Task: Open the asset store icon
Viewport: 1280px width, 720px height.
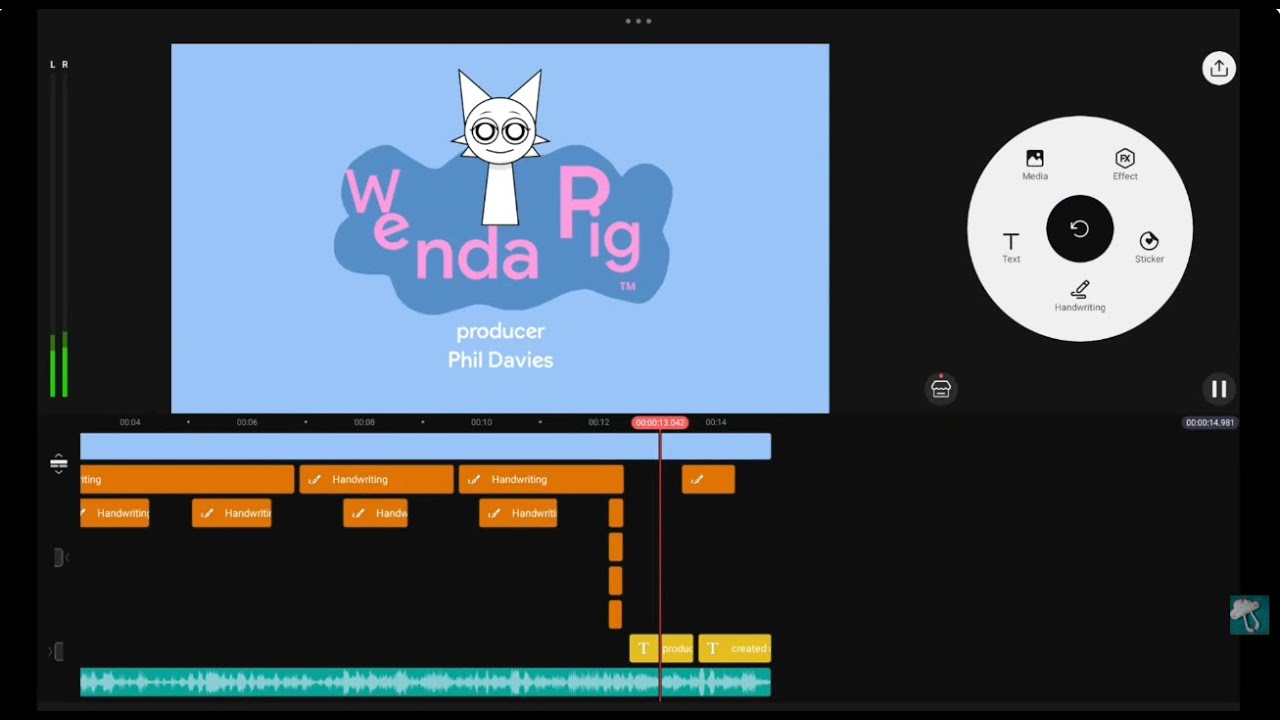Action: click(941, 389)
